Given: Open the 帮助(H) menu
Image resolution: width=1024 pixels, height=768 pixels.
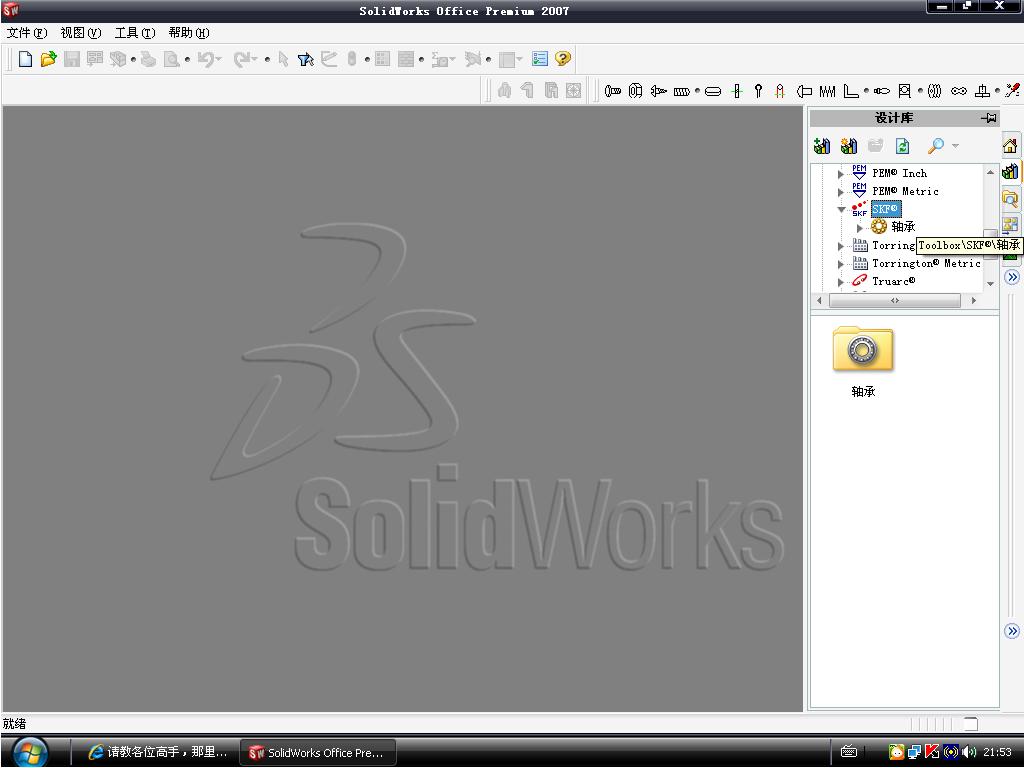Looking at the screenshot, I should (189, 33).
